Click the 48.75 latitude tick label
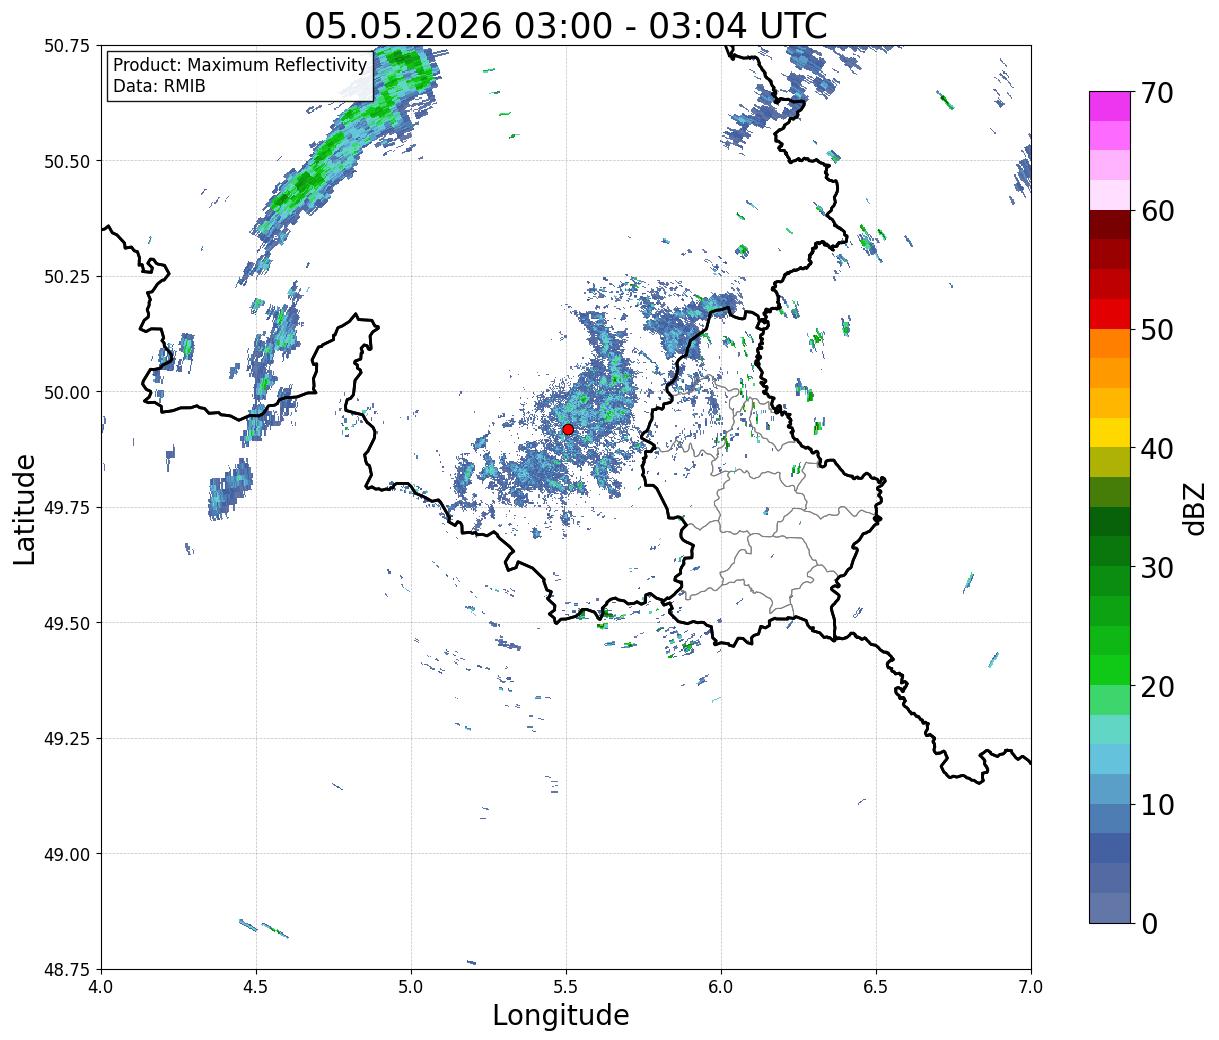Image resolution: width=1219 pixels, height=1040 pixels. 68,969
